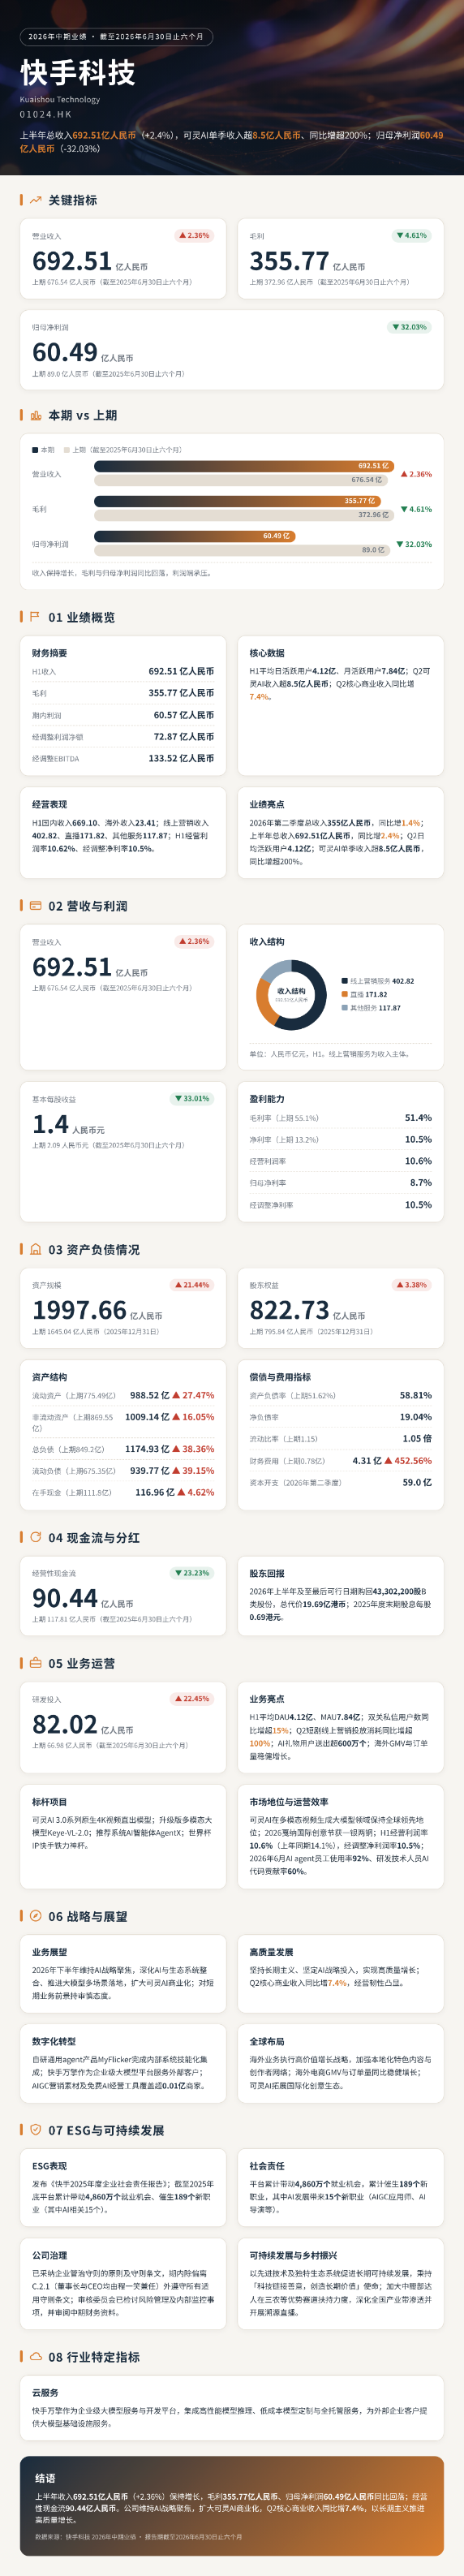This screenshot has width=464, height=2576.
Task: Click the 业绩亮点 card heading
Action: 267,804
